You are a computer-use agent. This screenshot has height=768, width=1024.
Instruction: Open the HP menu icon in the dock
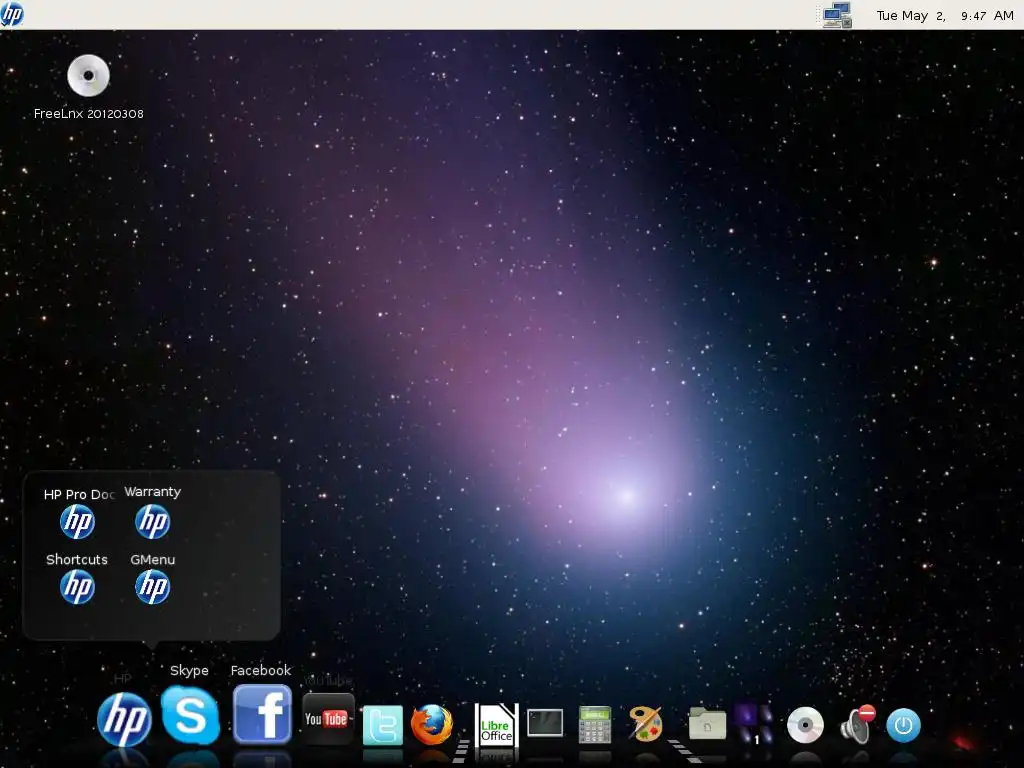[124, 720]
